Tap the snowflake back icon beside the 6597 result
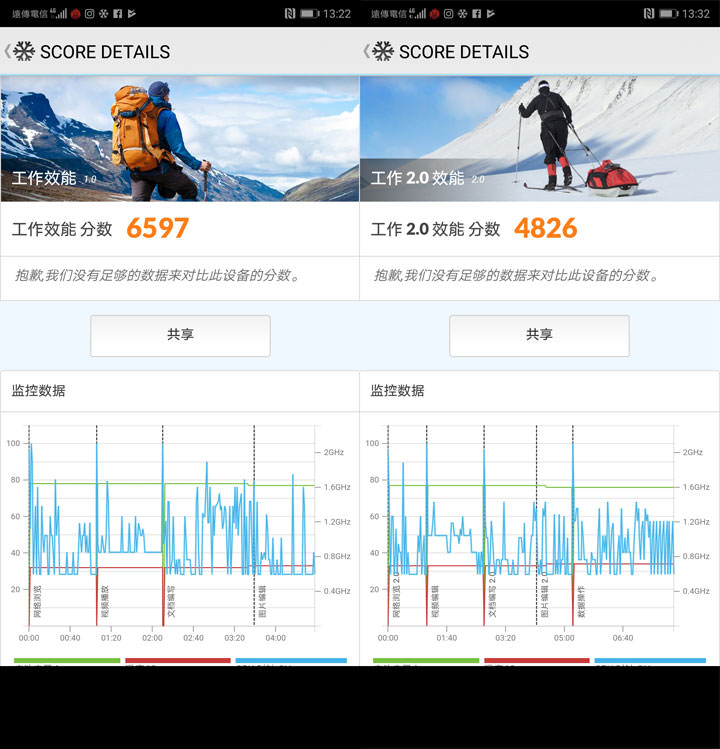 tap(23, 52)
